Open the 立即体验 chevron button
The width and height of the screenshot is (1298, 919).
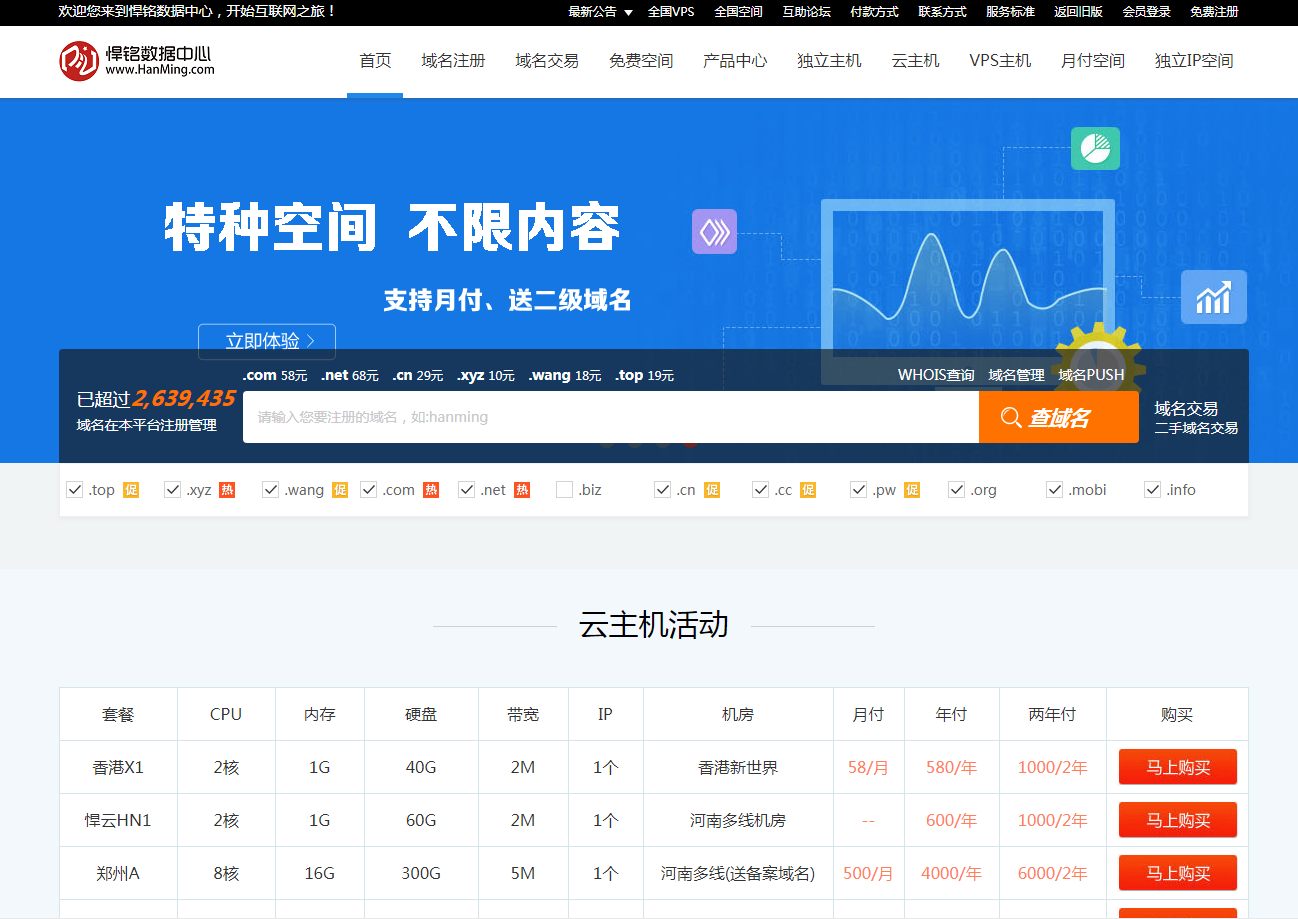coord(267,341)
